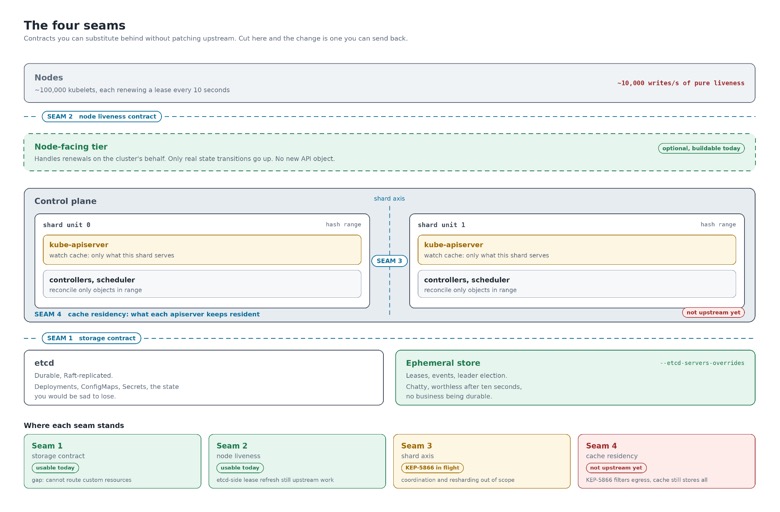Open the Seam 1 storage contract card
This screenshot has height=512, width=780.
click(x=112, y=461)
